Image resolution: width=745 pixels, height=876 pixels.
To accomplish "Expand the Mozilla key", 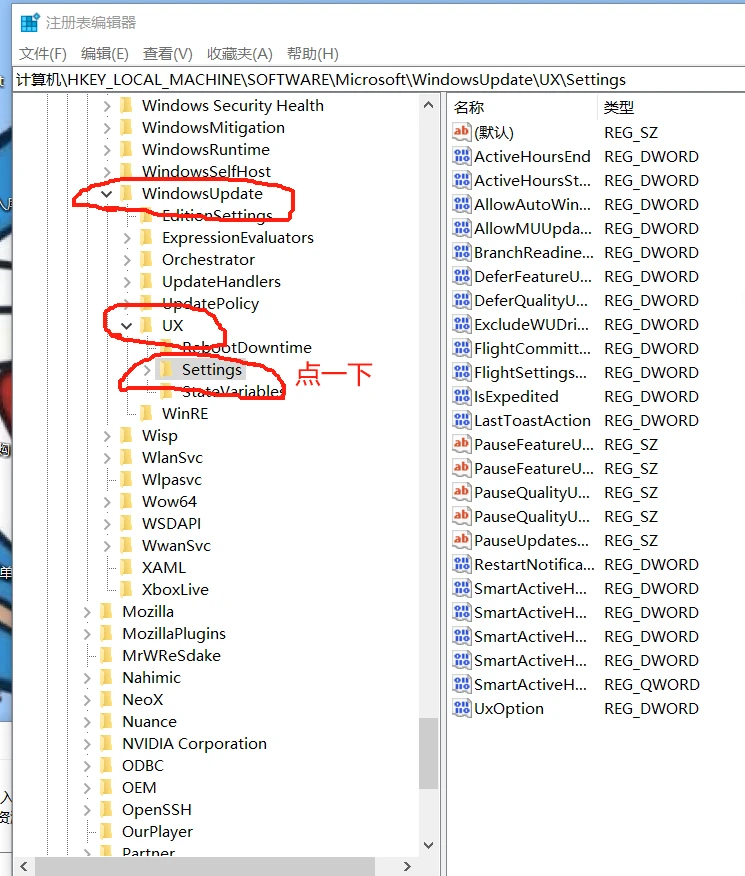I will (87, 612).
